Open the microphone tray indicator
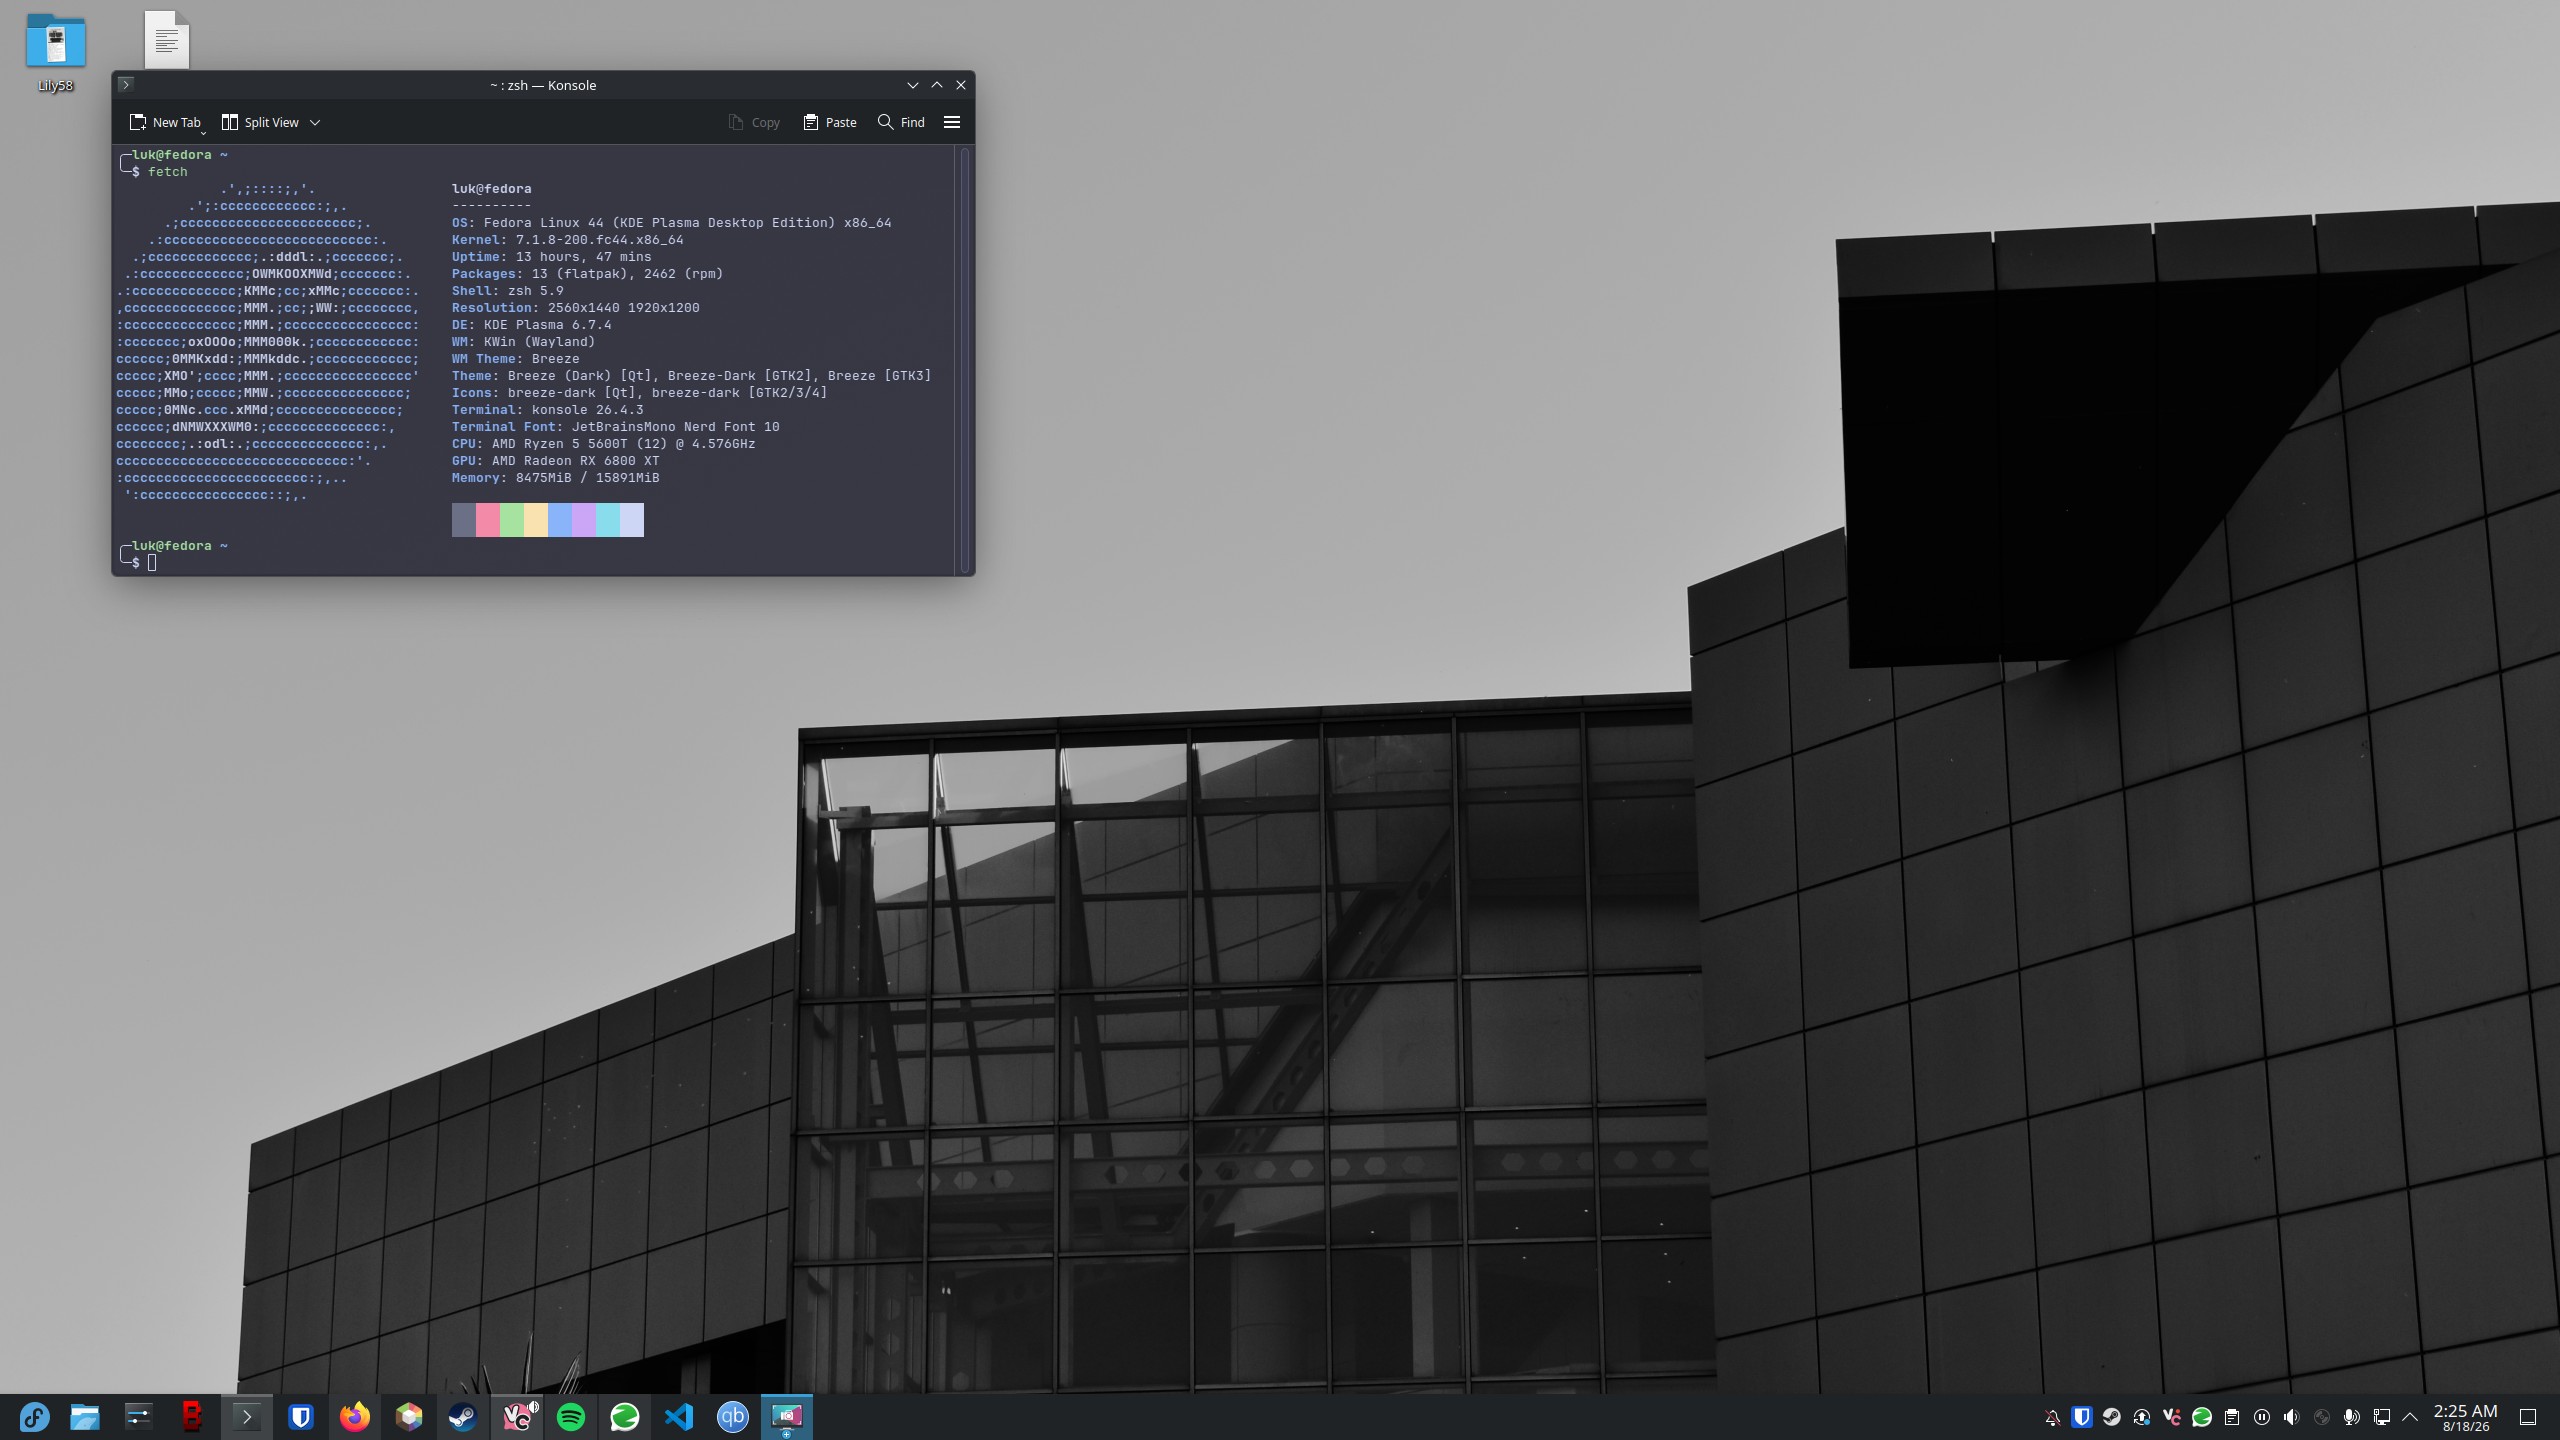Viewport: 2560px width, 1440px height. tap(2352, 1417)
